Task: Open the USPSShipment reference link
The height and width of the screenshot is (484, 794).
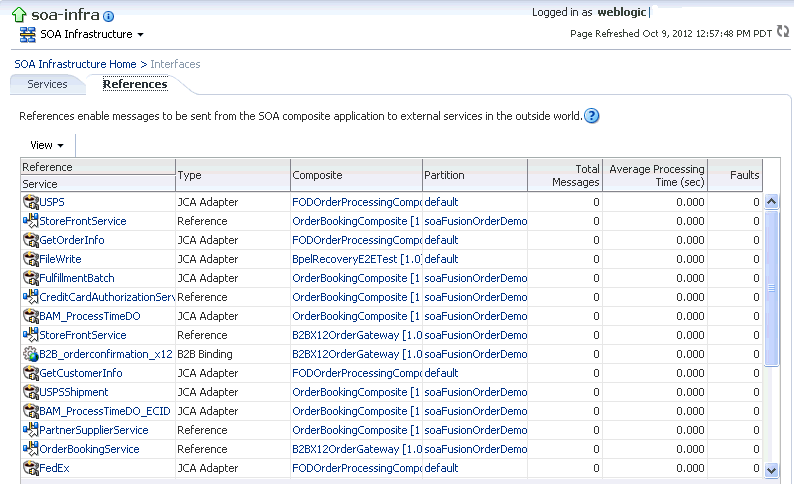Action: pyautogui.click(x=74, y=392)
